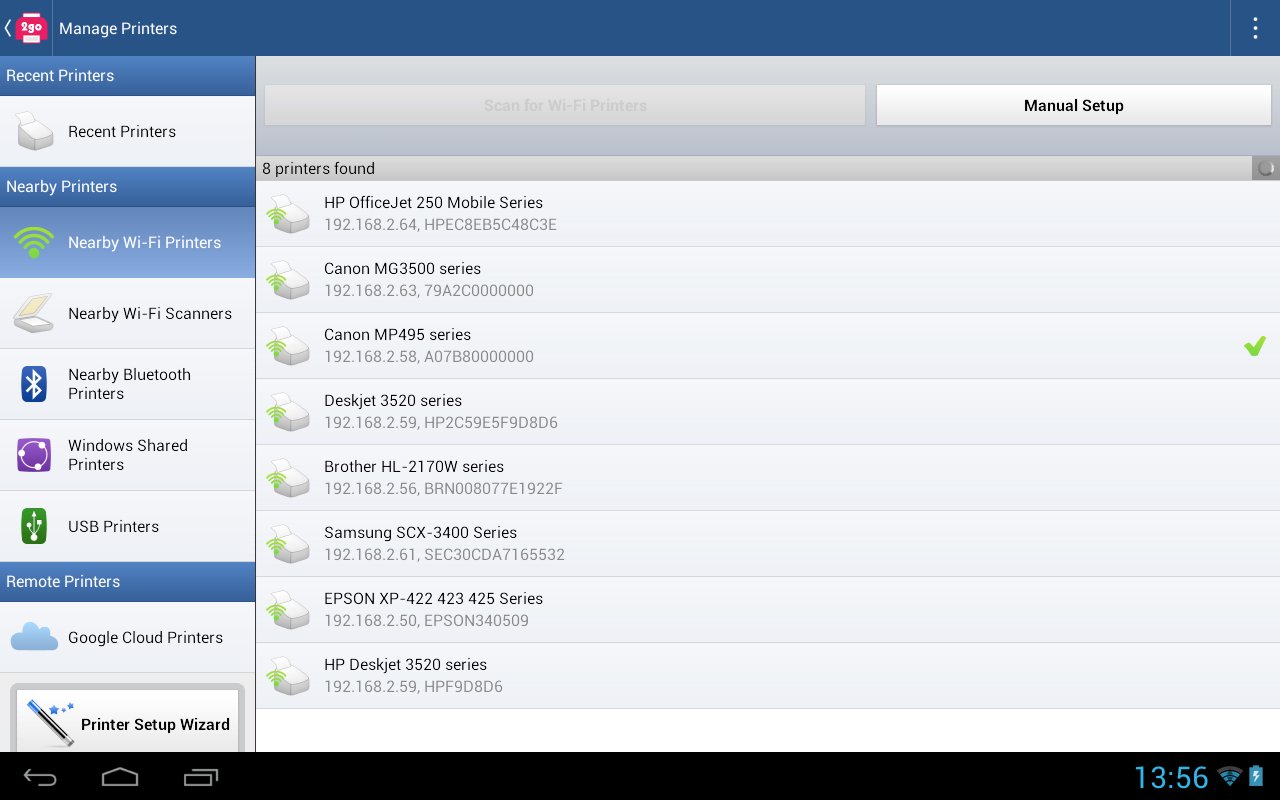The image size is (1280, 800).
Task: Click the Windows Shared Printers purple icon
Action: point(34,455)
